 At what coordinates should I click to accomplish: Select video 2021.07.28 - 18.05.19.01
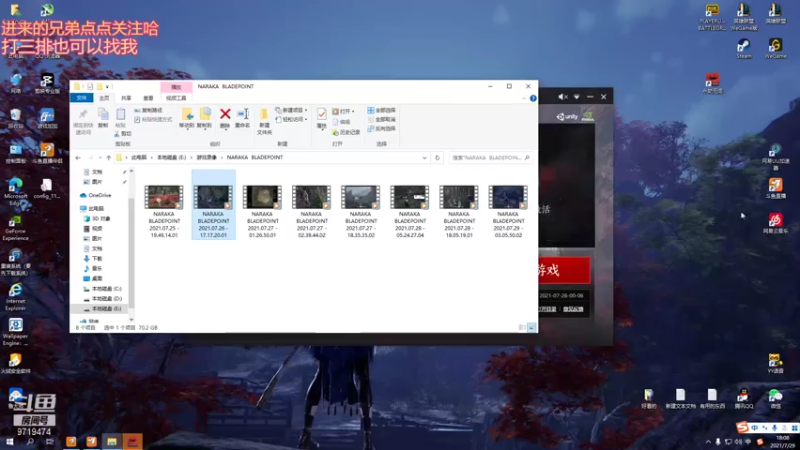click(x=459, y=211)
